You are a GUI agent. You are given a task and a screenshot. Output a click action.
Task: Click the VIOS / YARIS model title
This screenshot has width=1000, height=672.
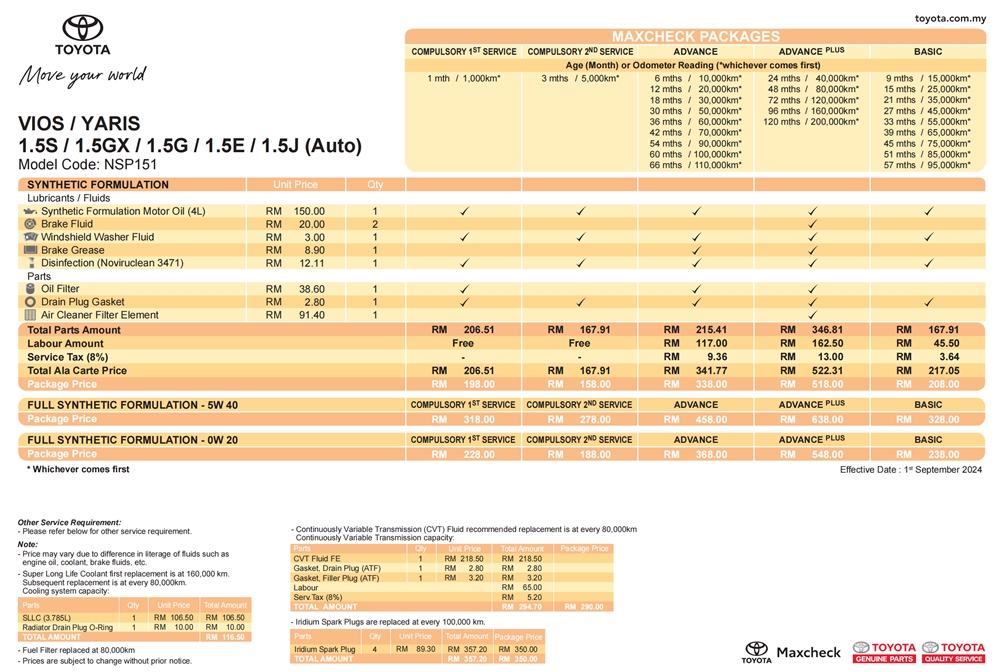(79, 123)
